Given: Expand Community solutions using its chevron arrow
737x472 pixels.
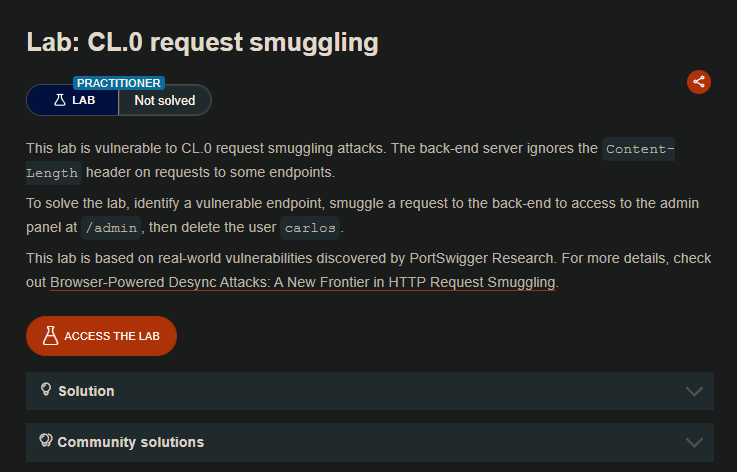Looking at the screenshot, I should [694, 442].
